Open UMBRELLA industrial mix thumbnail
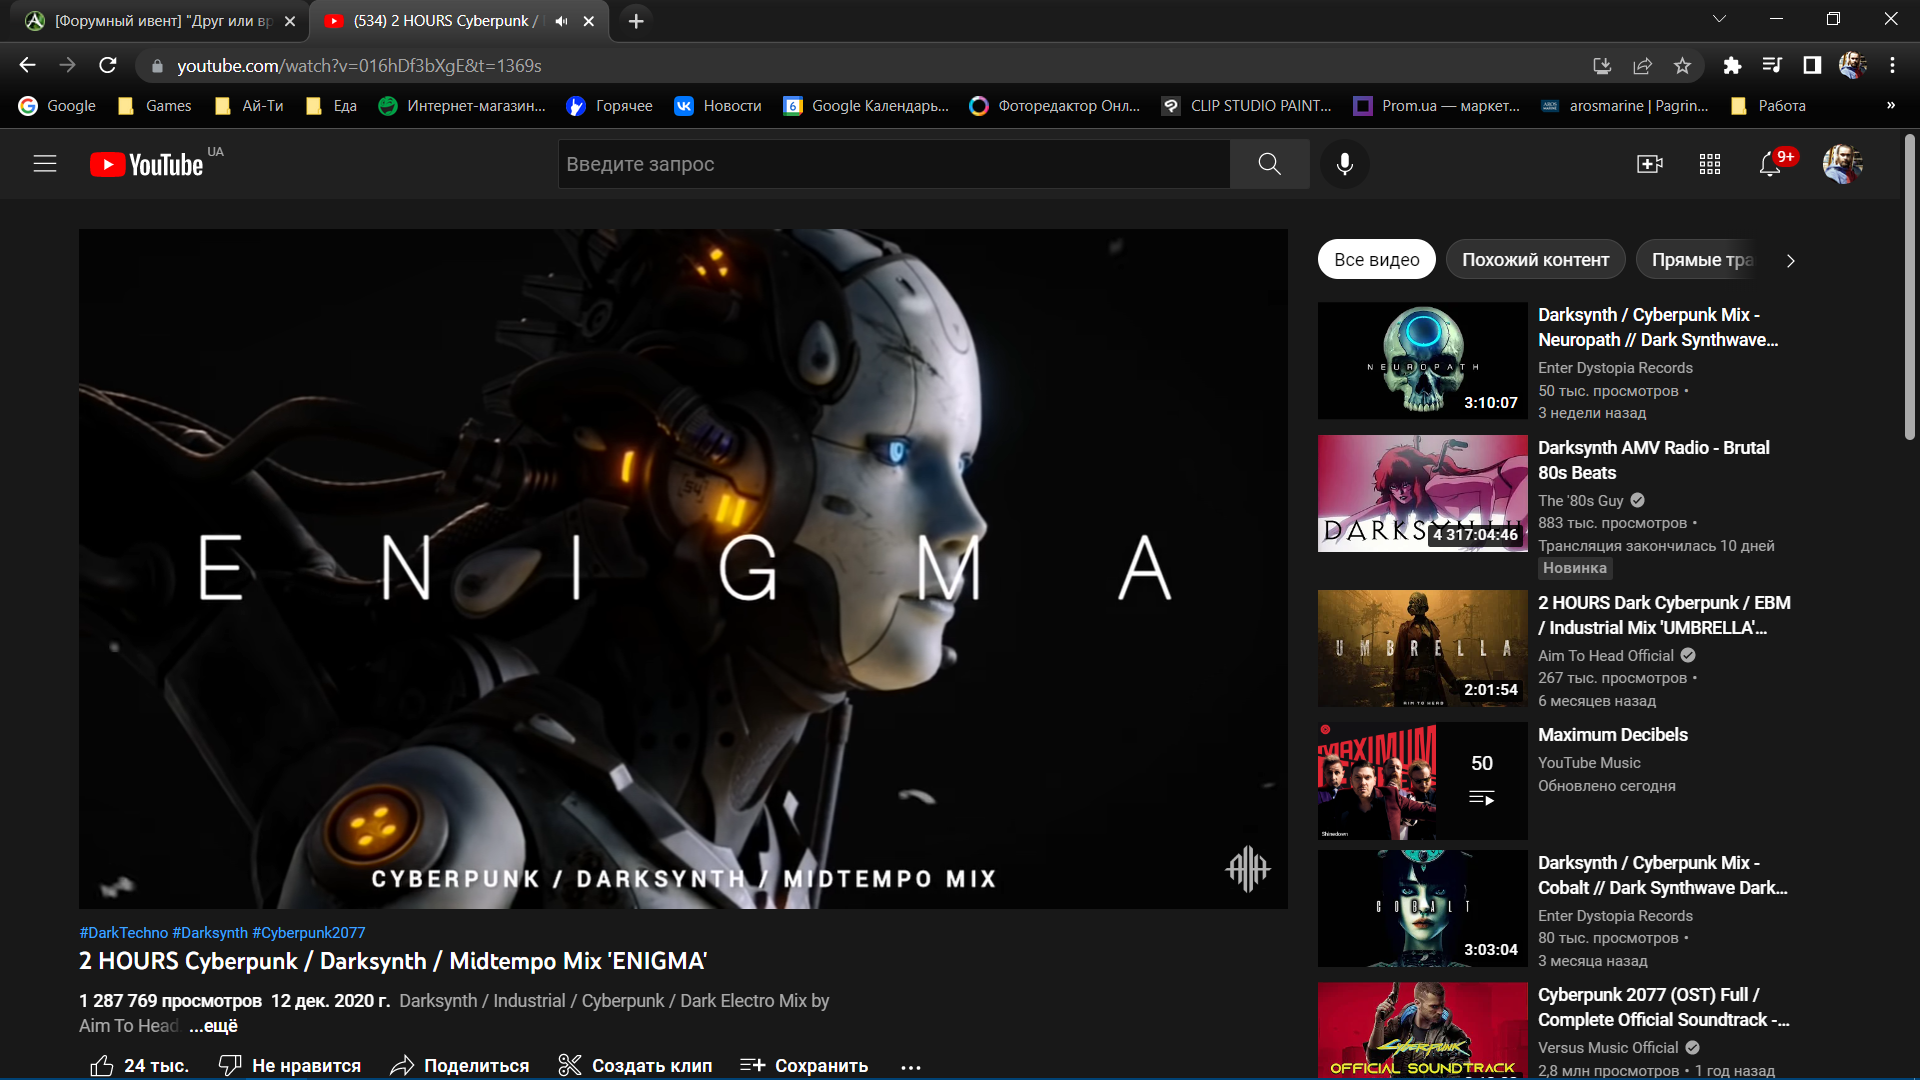 [1422, 648]
